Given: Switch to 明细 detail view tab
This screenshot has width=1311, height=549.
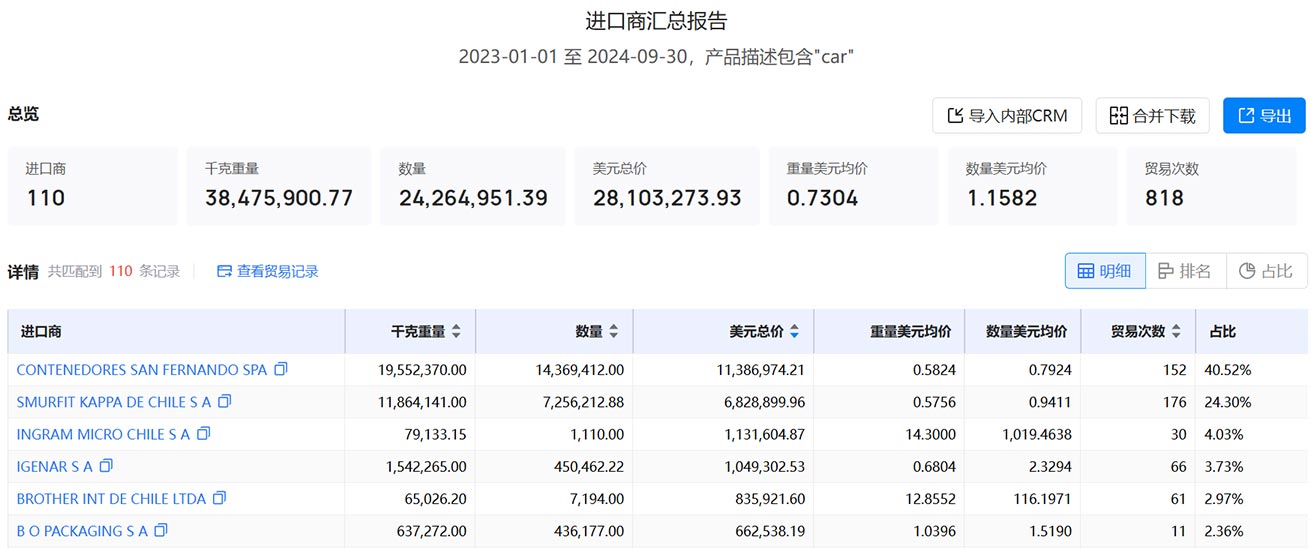Looking at the screenshot, I should (x=1105, y=271).
